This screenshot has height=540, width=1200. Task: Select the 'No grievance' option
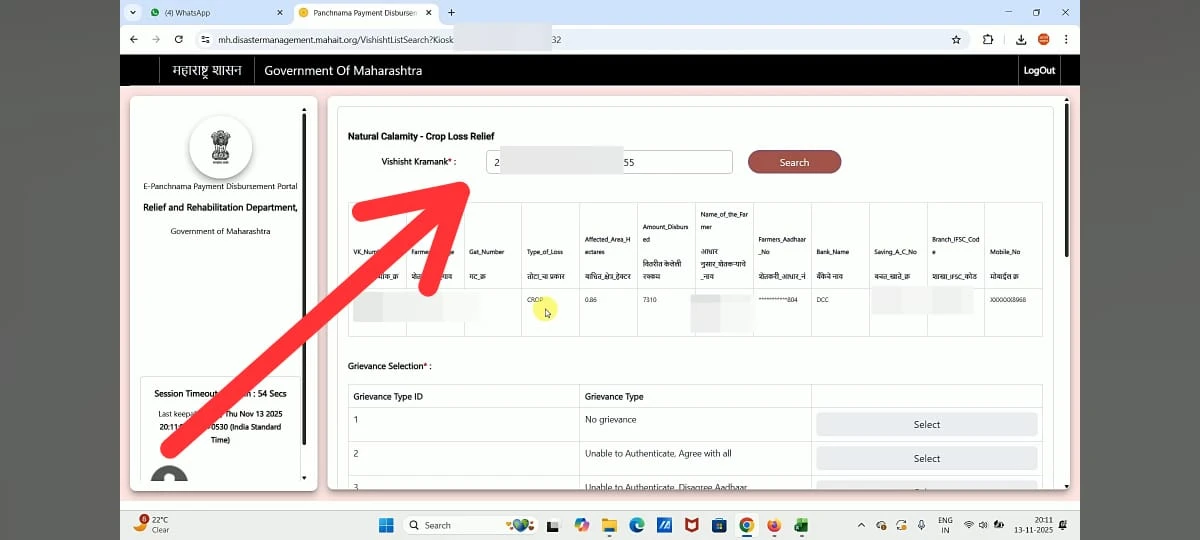point(926,424)
